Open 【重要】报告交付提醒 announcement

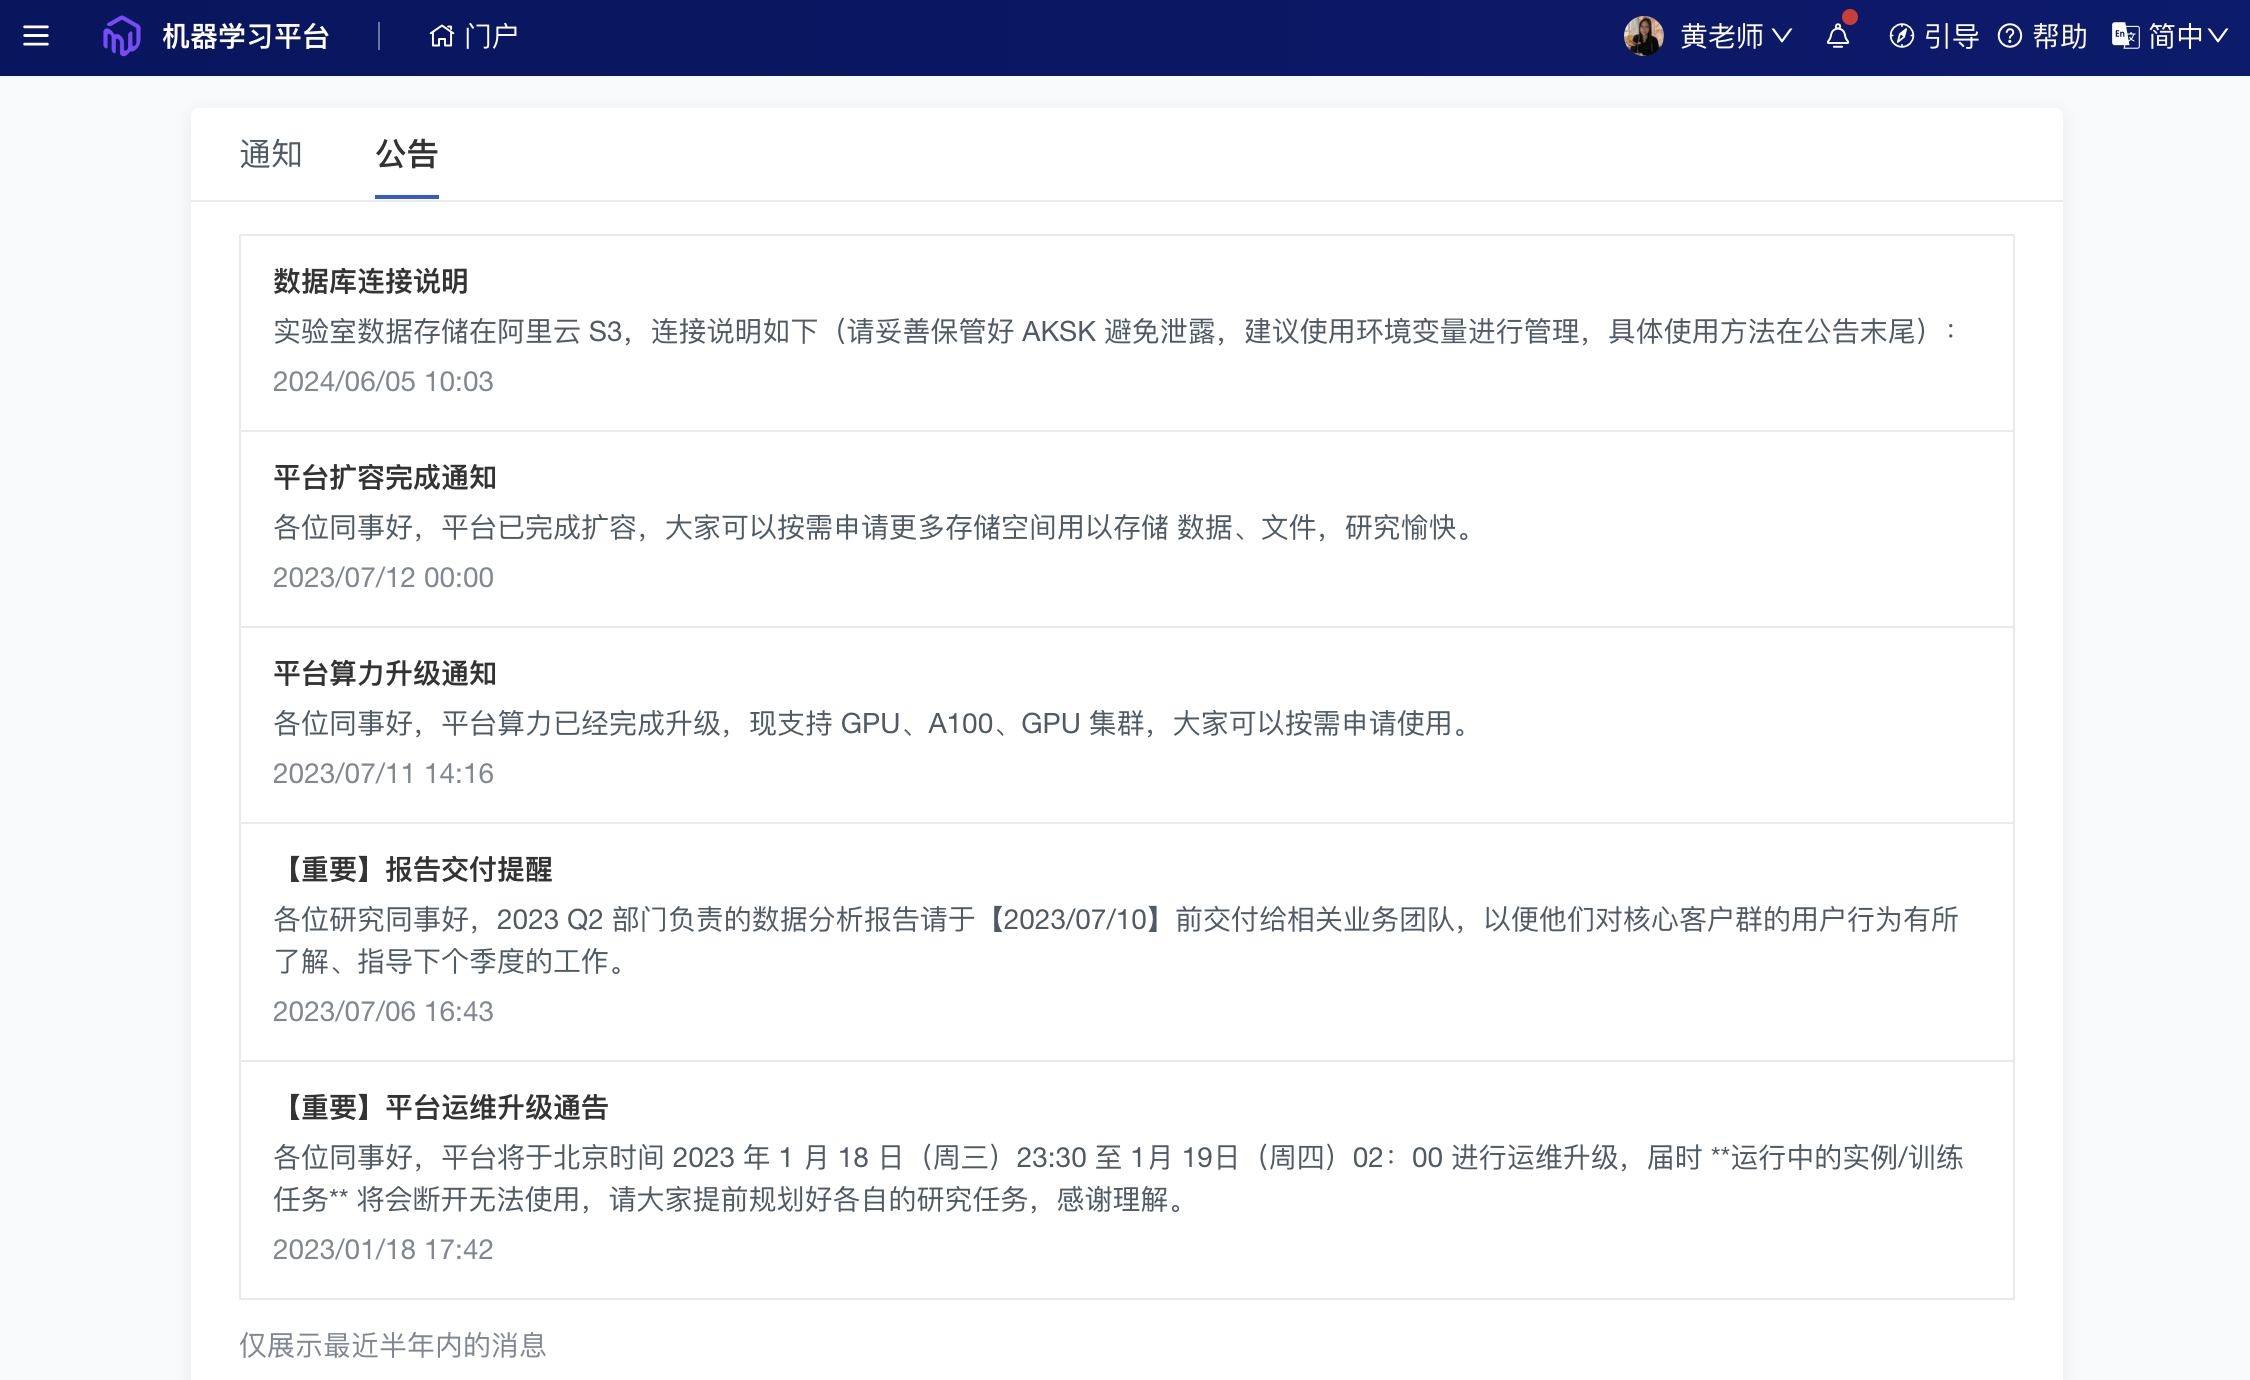[412, 869]
